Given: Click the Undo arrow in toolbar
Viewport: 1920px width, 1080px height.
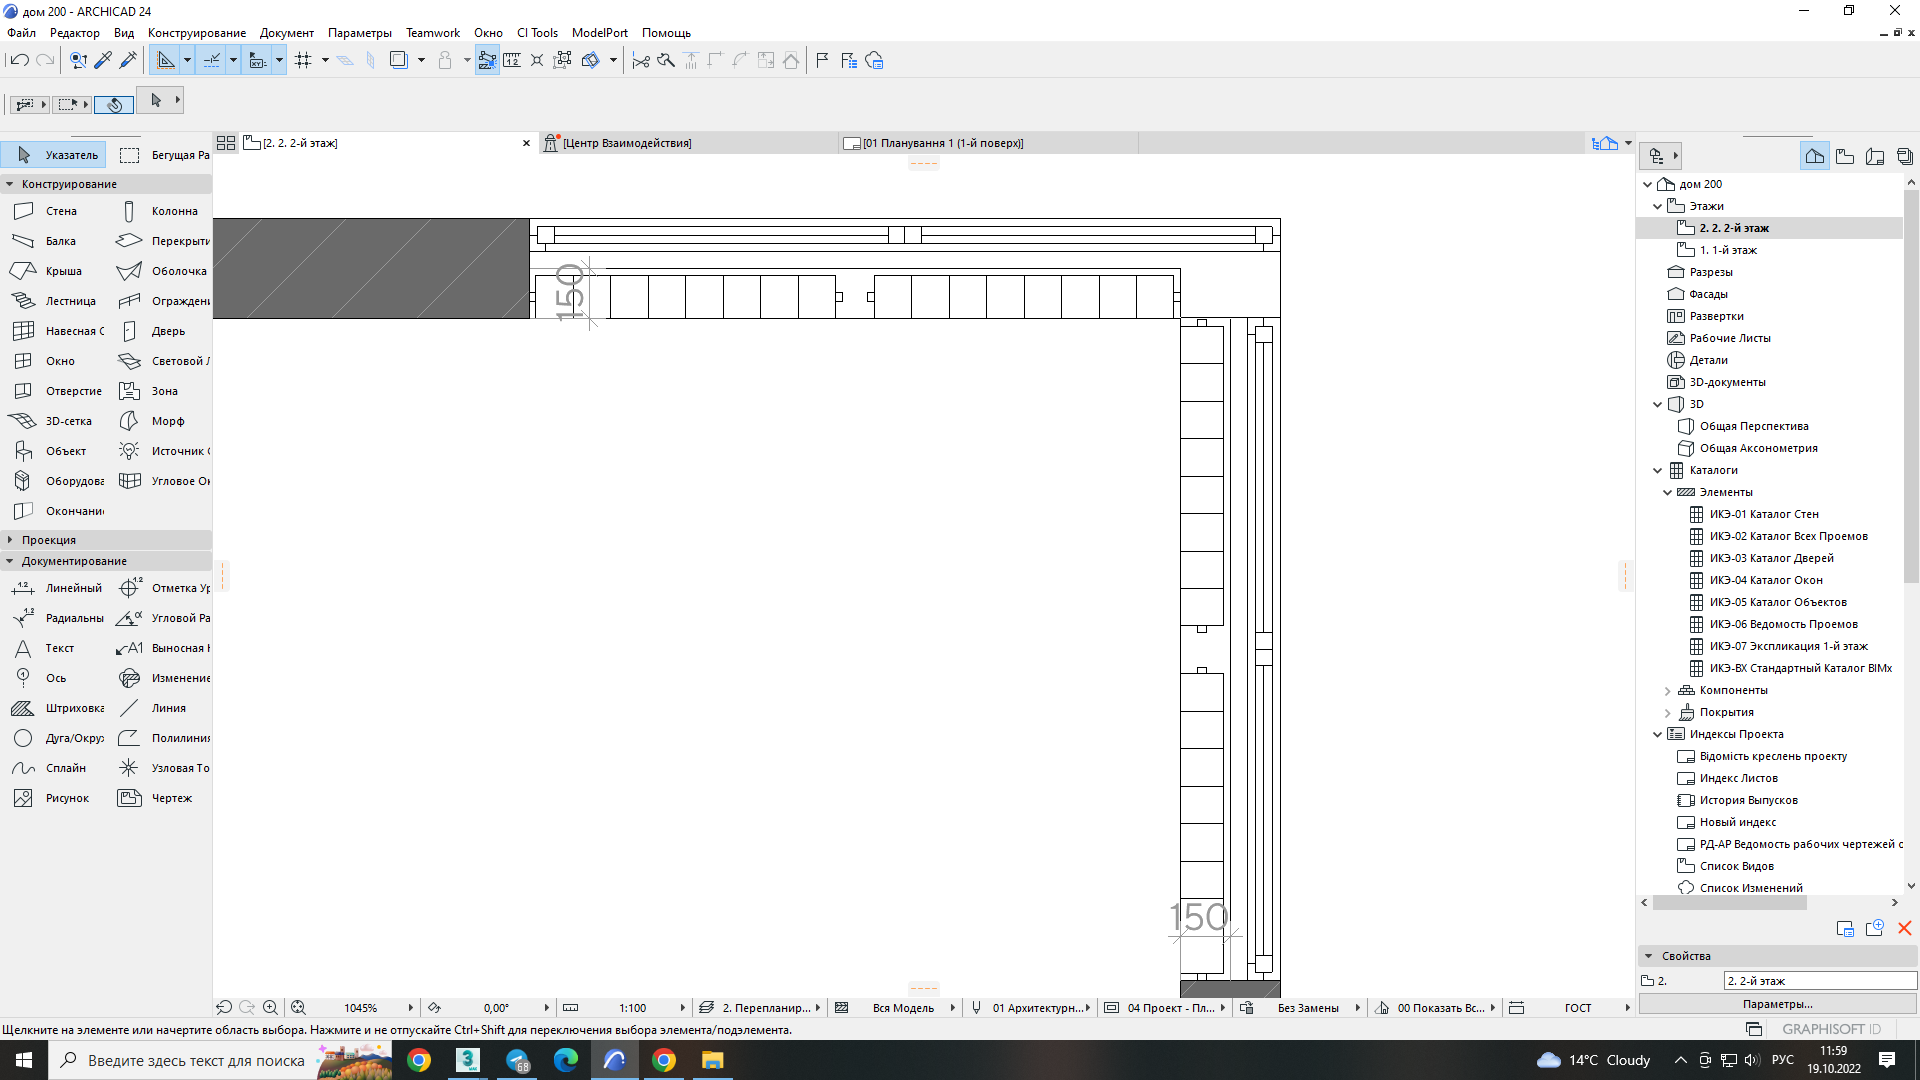Looking at the screenshot, I should 19,61.
